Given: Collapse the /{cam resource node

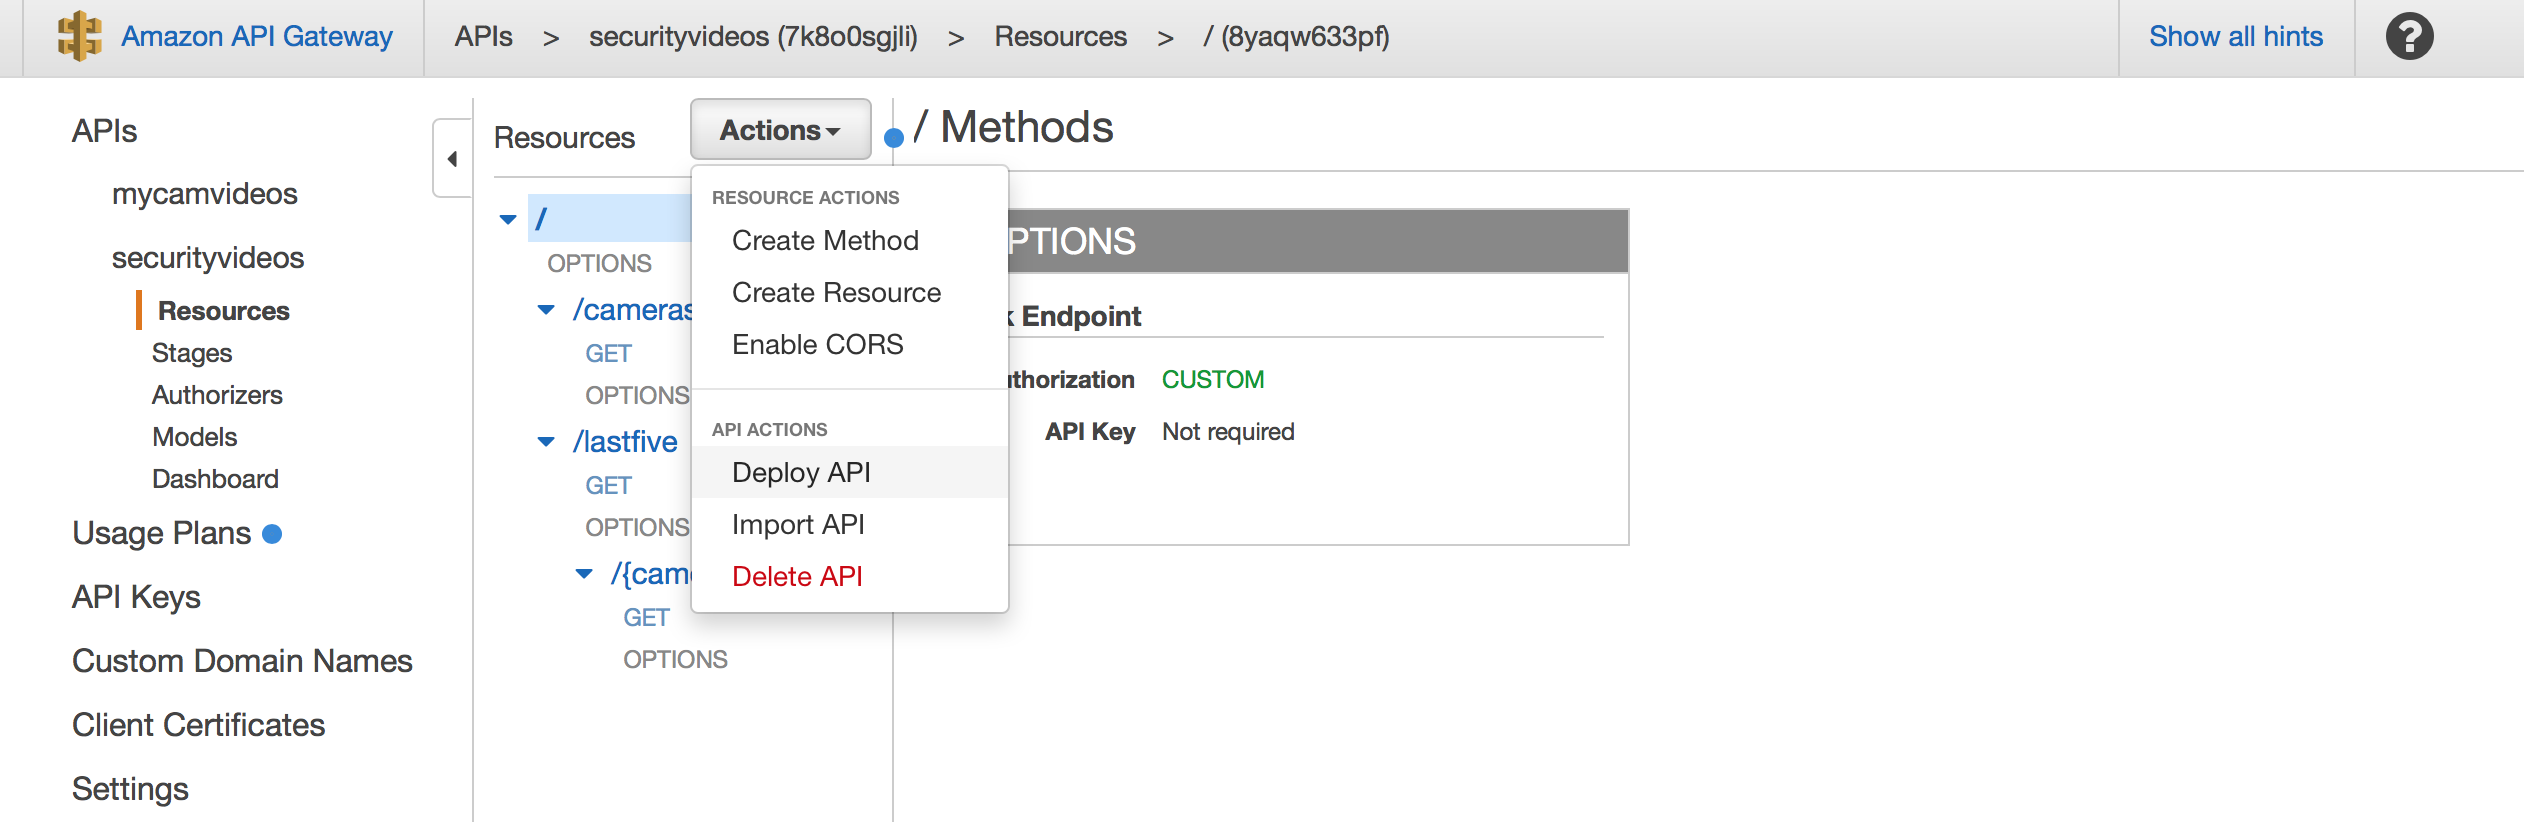Looking at the screenshot, I should coord(584,573).
